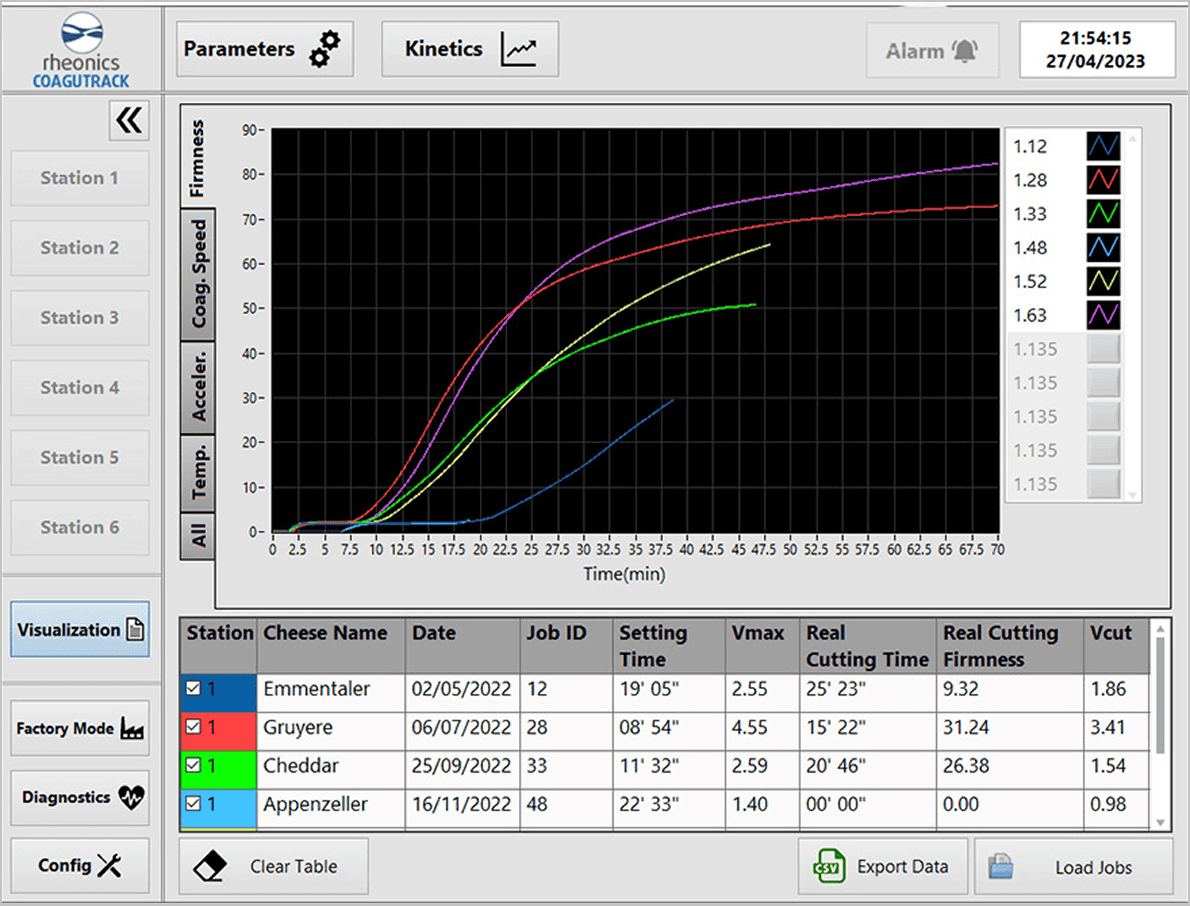Click the folder icon for Load Jobs
This screenshot has height=906, width=1190.
coord(1003,866)
